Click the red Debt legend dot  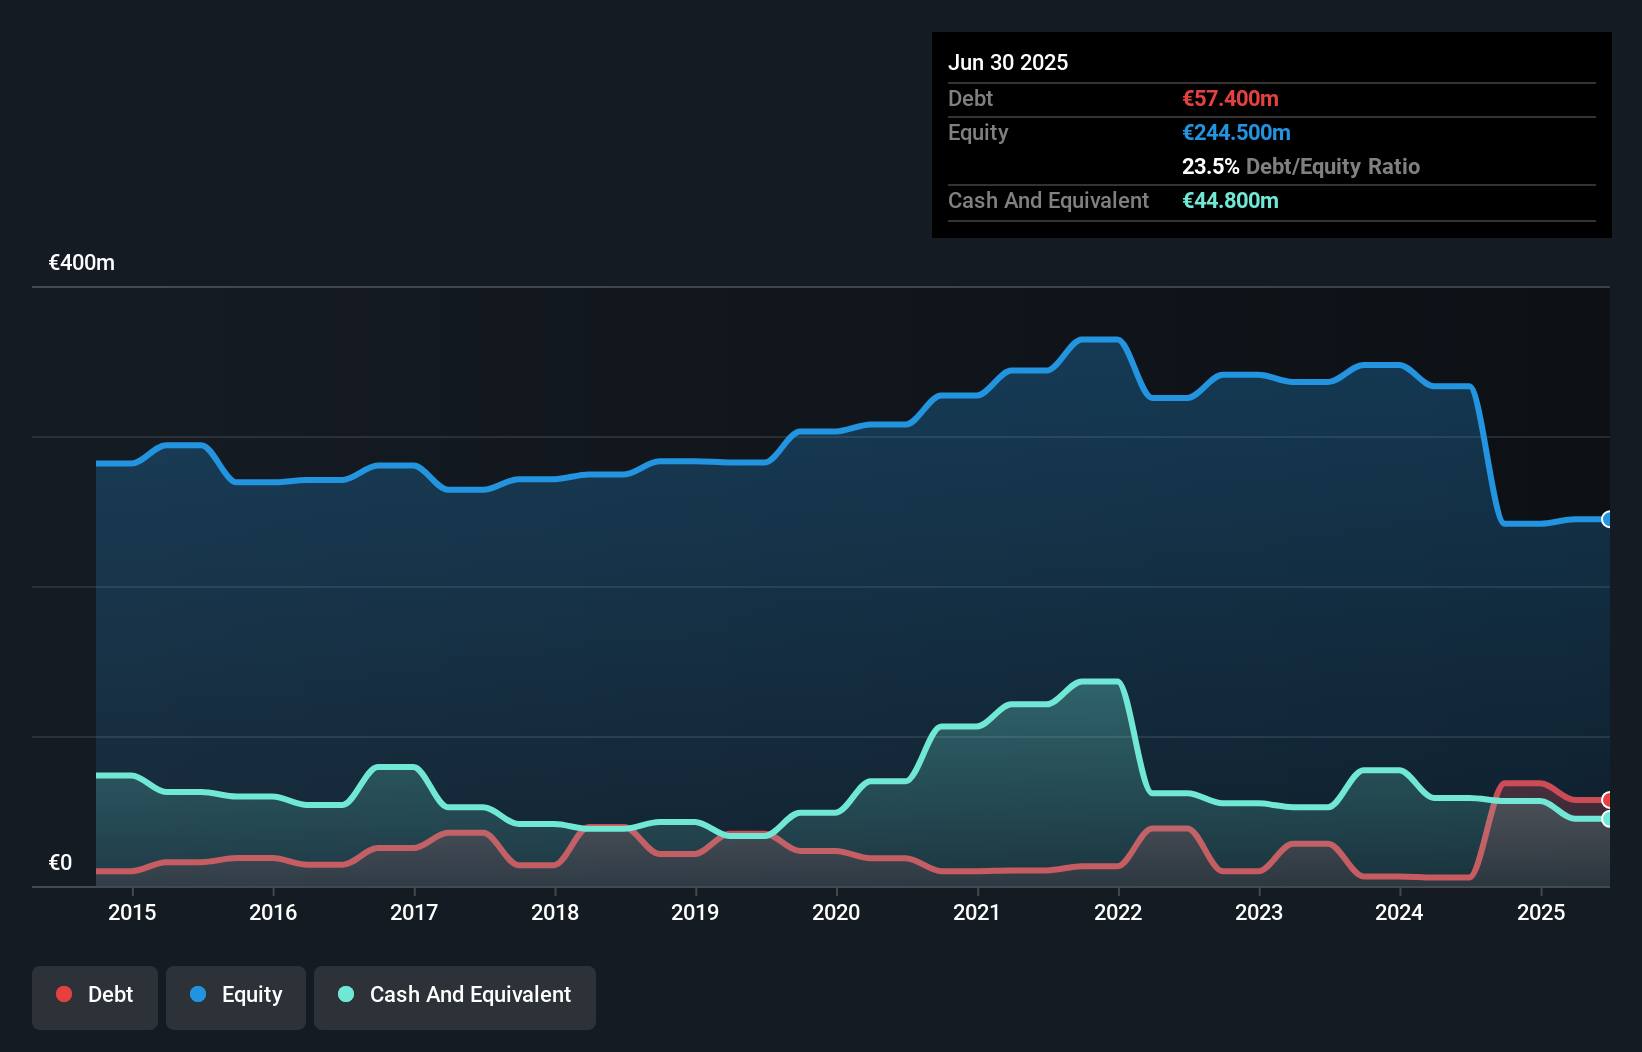63,994
